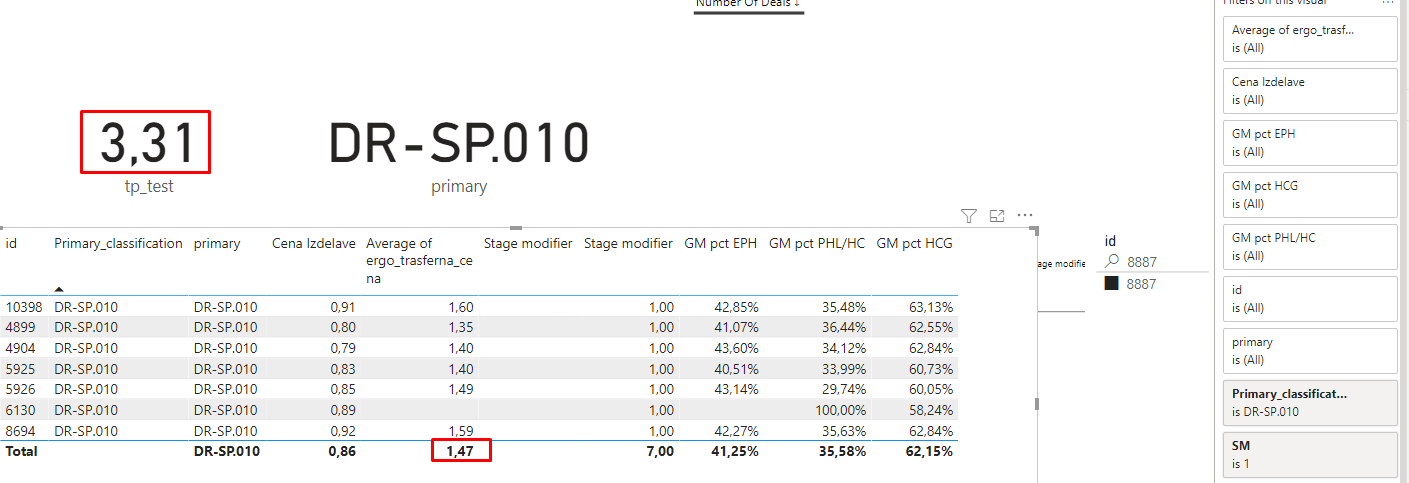
Task: Select id cell 8694
Action: 20,431
